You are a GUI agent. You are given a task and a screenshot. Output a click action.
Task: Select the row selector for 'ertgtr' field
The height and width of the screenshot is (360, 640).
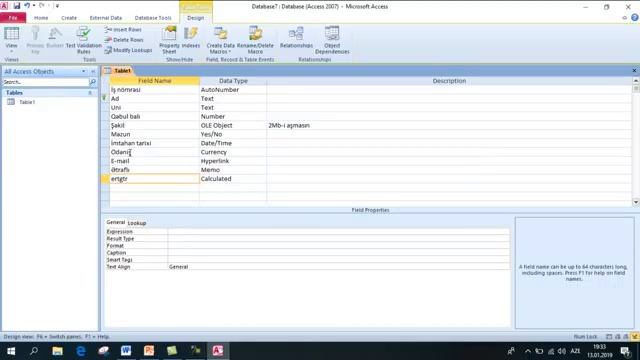pos(105,179)
